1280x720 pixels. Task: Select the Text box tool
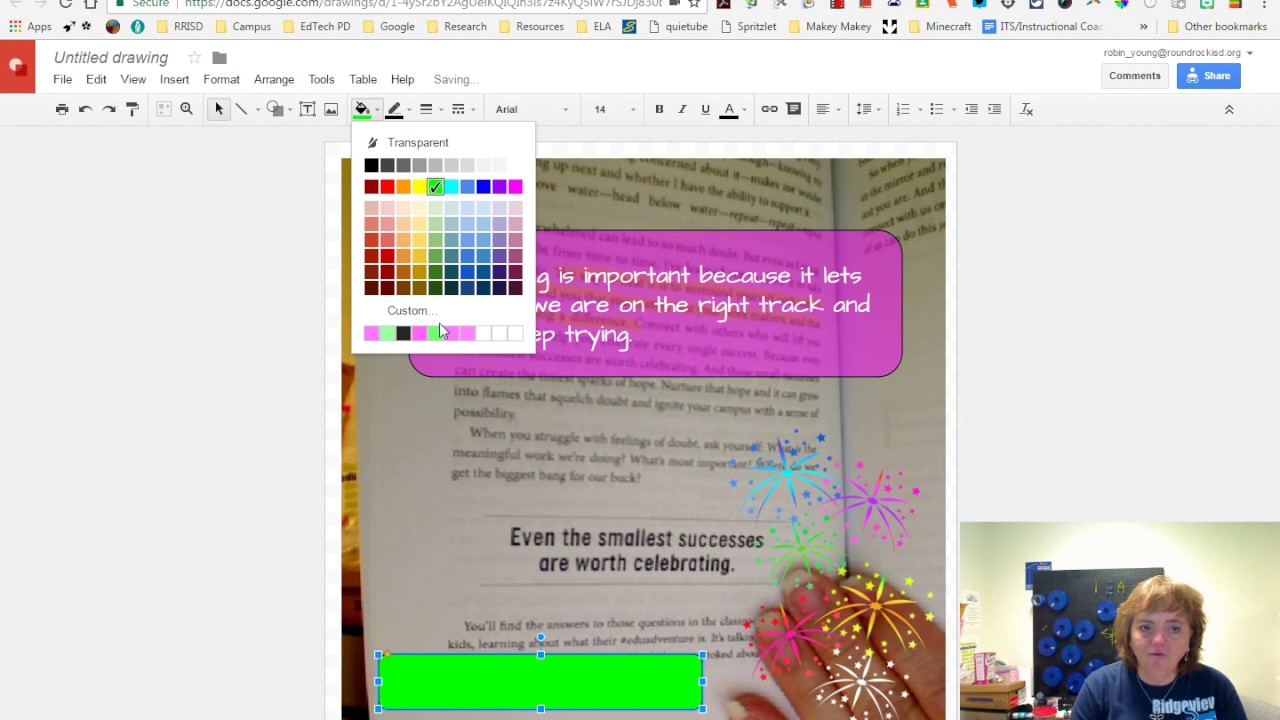point(308,109)
